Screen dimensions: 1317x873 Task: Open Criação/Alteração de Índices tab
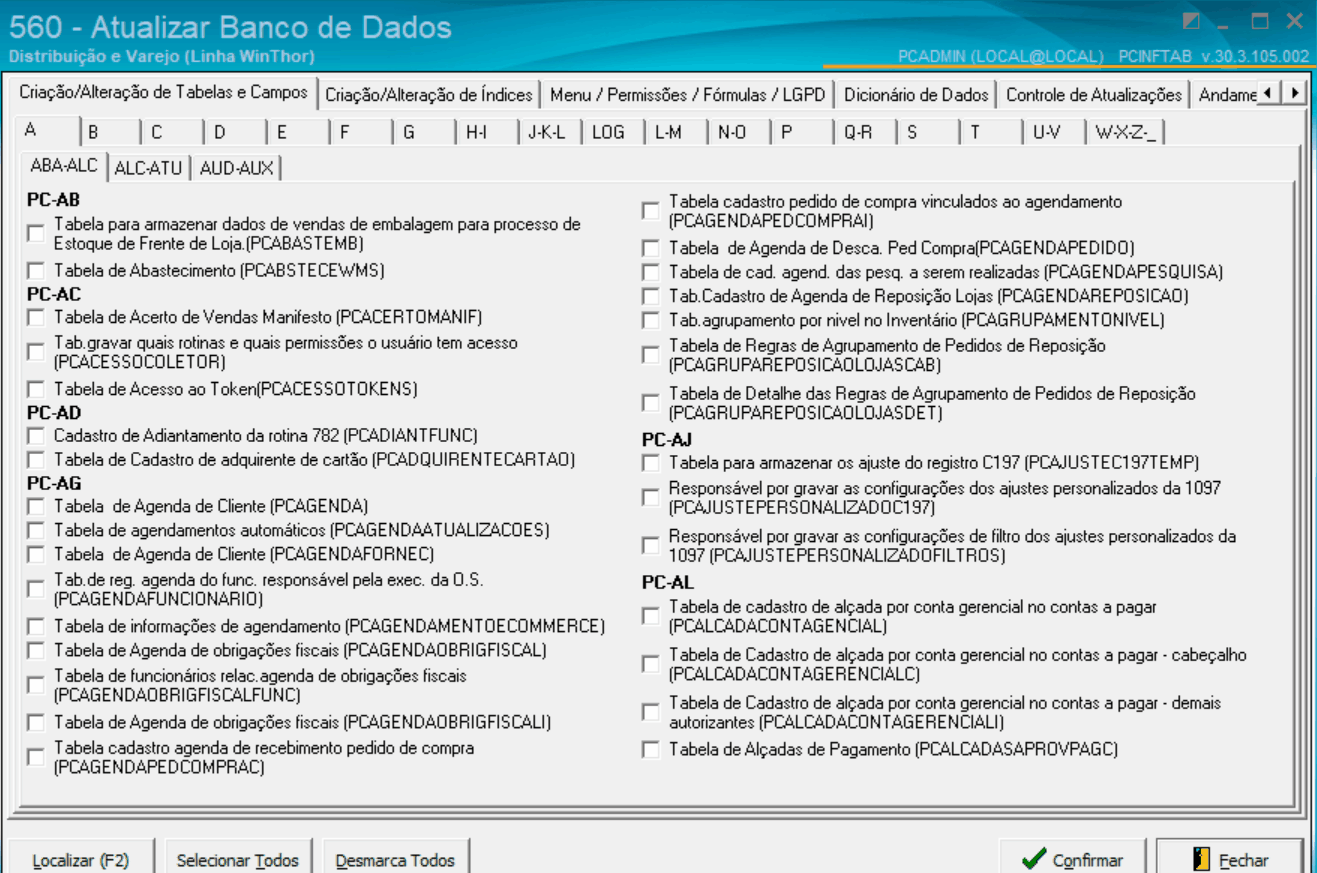click(x=429, y=95)
